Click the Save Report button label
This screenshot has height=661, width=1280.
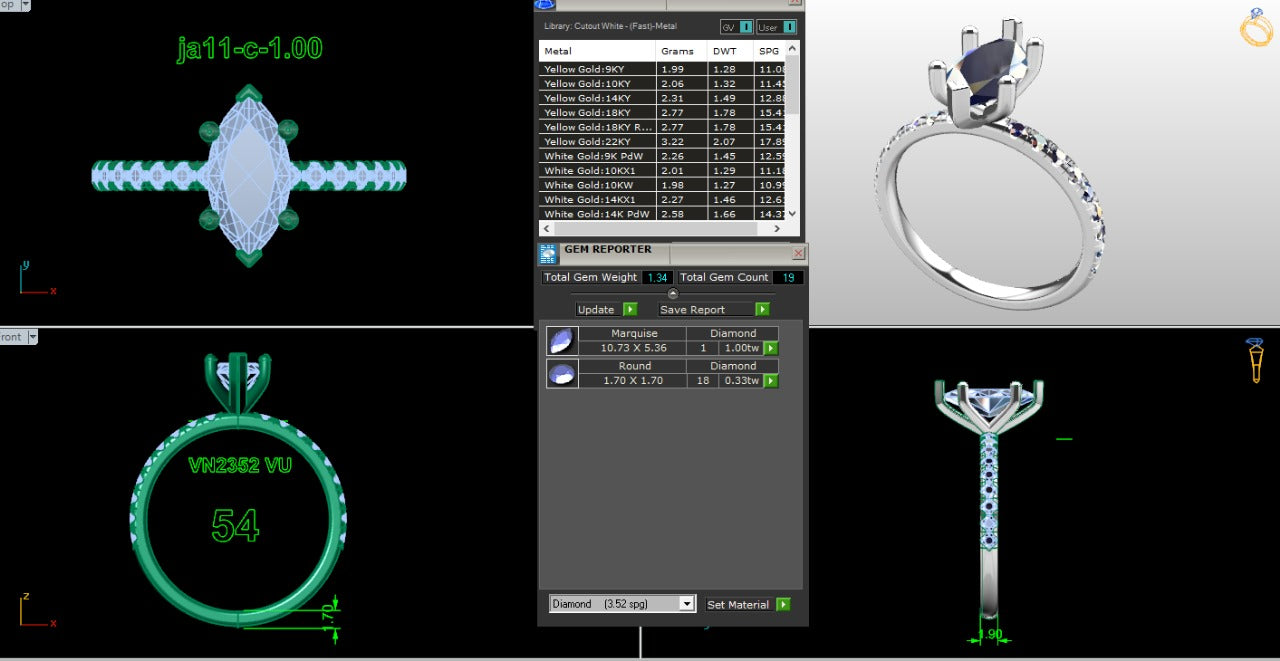[x=692, y=309]
